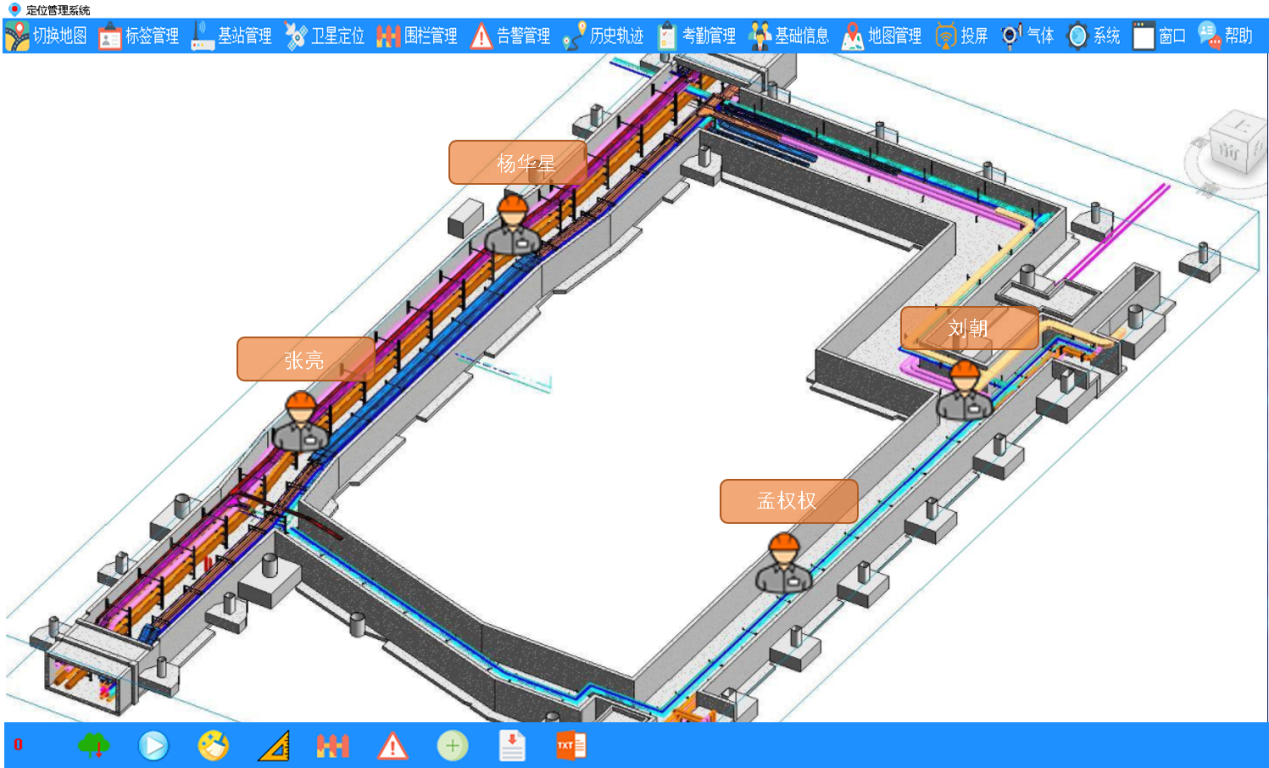Open the 投屏 screen casting menu
Image resolution: width=1269 pixels, height=768 pixels.
(961, 37)
